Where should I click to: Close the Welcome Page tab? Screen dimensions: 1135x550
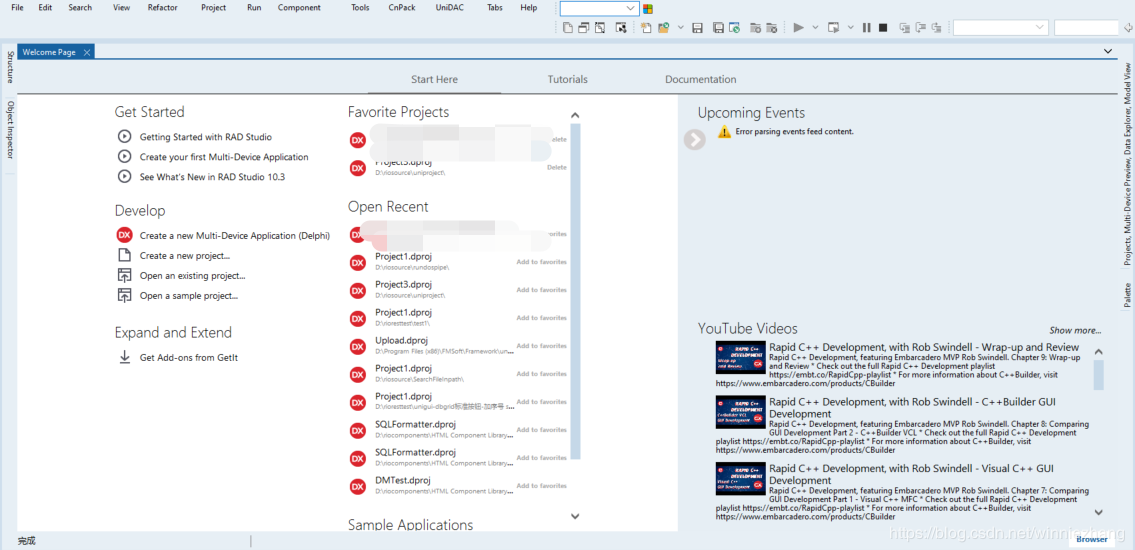[x=86, y=52]
